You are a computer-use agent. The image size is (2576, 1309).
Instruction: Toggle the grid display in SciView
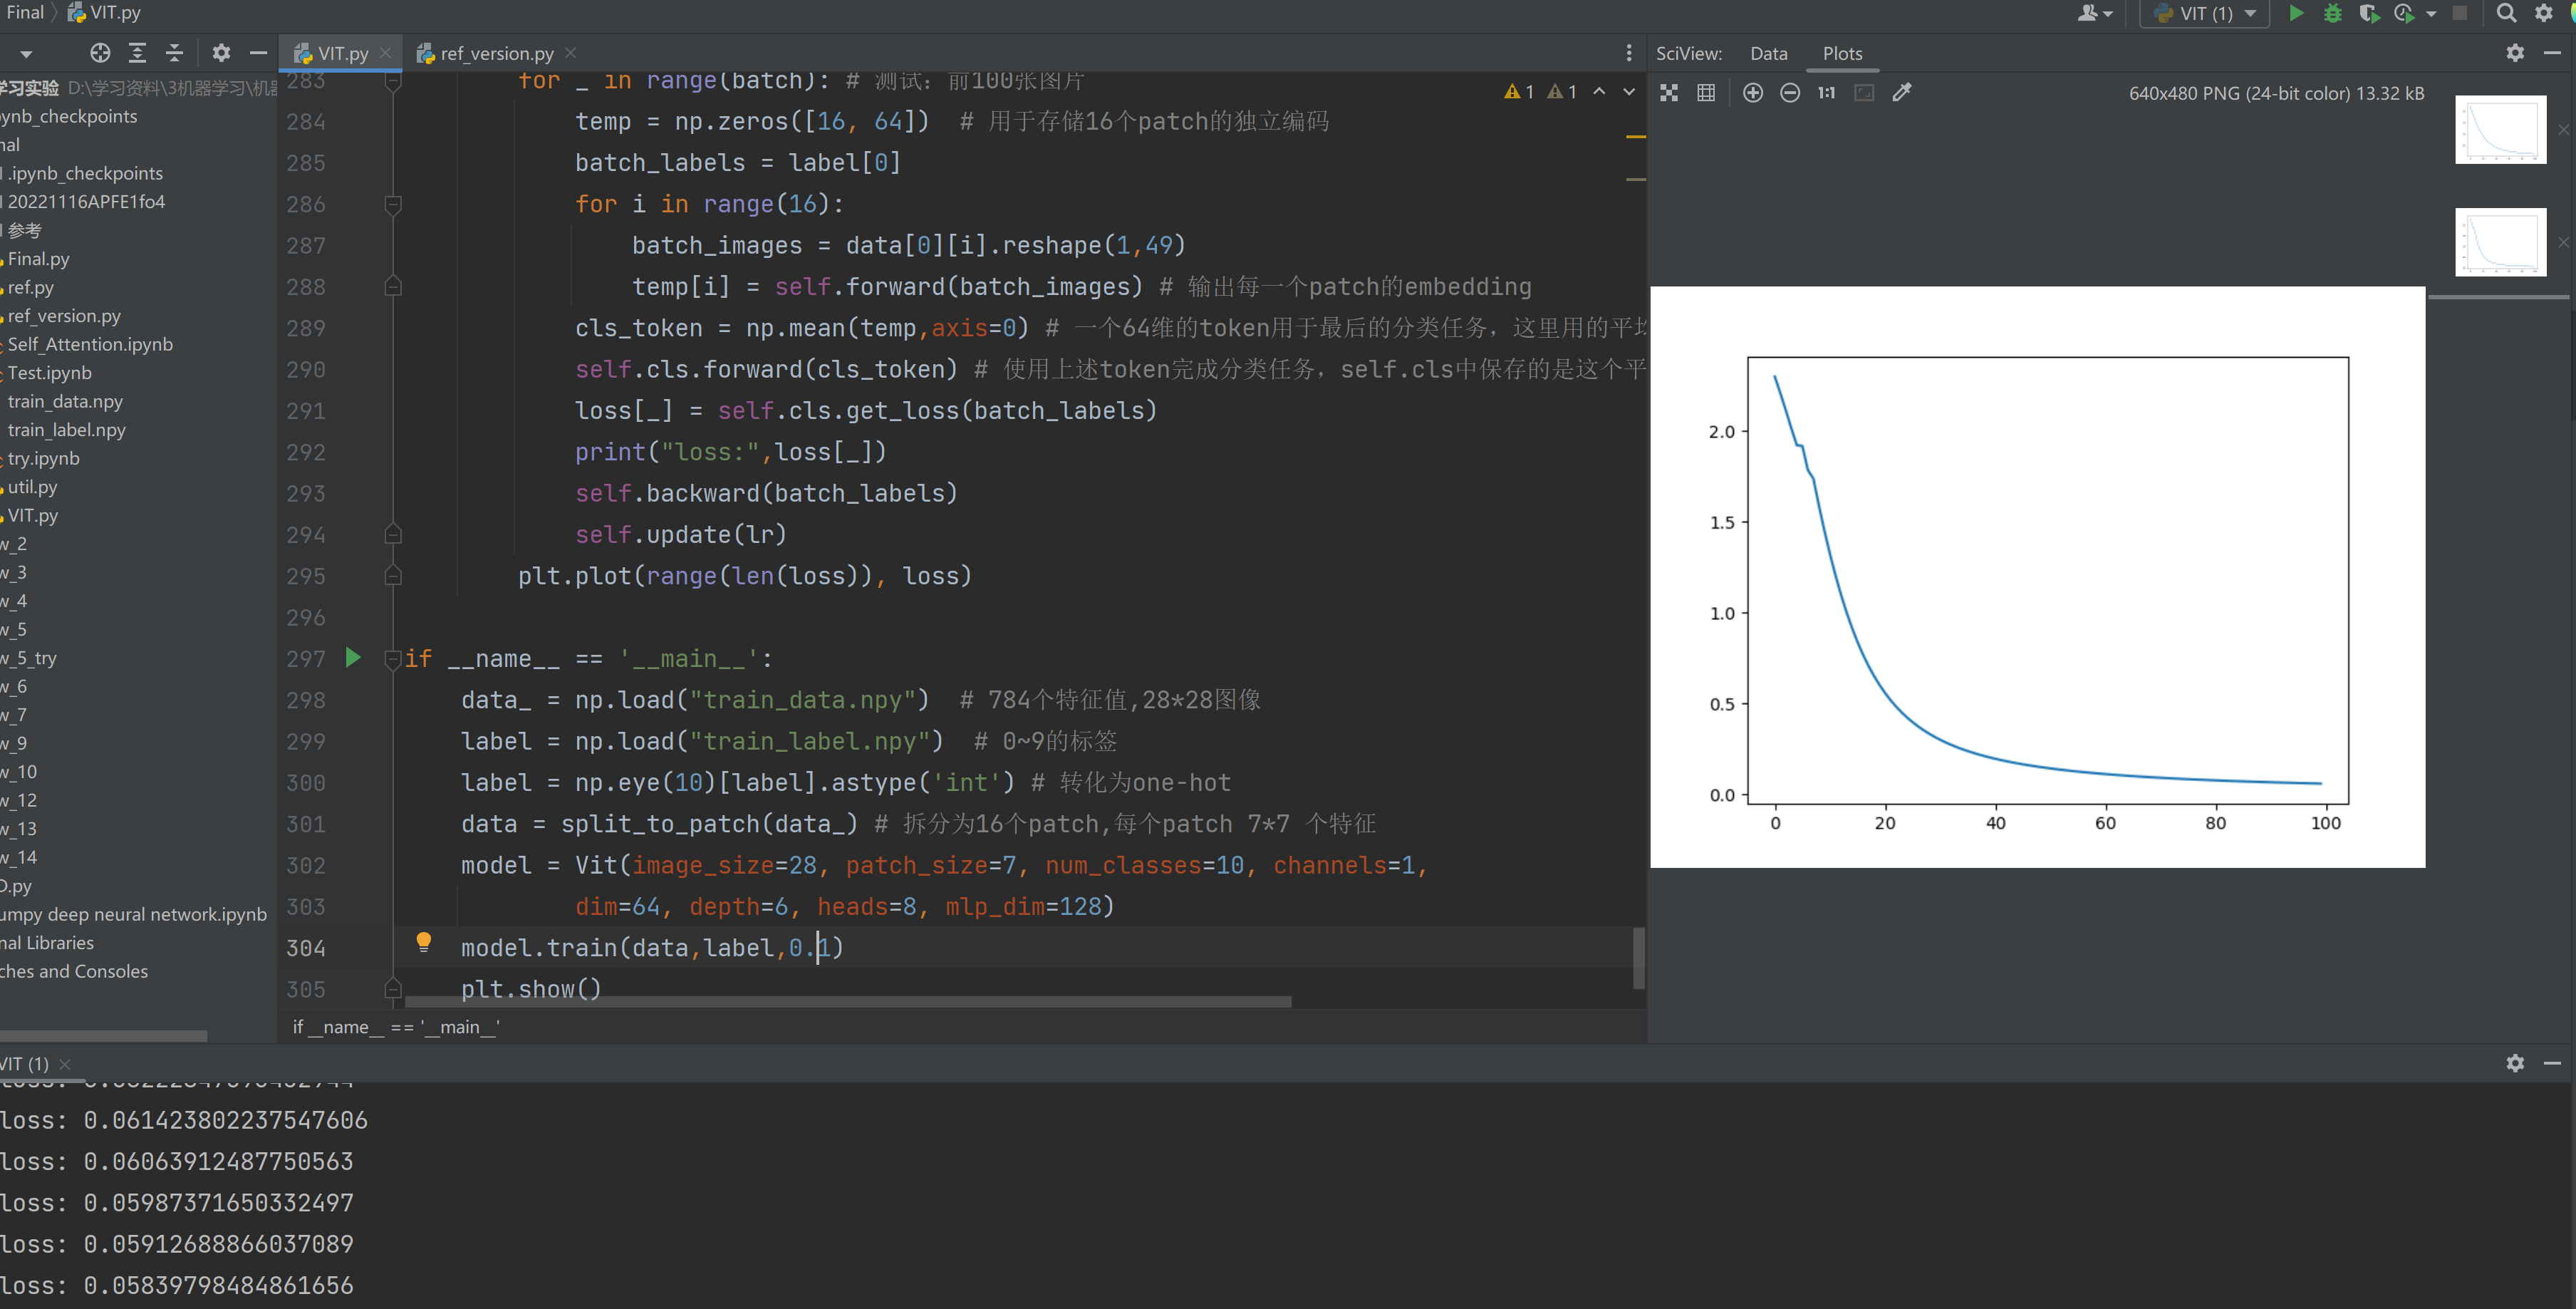(1706, 93)
